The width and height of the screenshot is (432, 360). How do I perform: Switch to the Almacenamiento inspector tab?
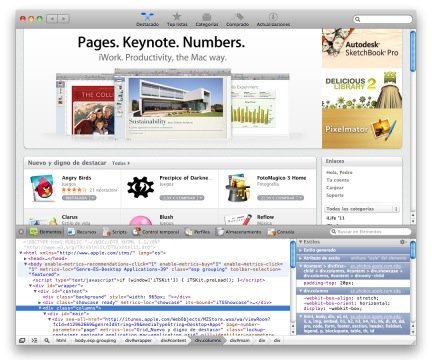click(239, 232)
